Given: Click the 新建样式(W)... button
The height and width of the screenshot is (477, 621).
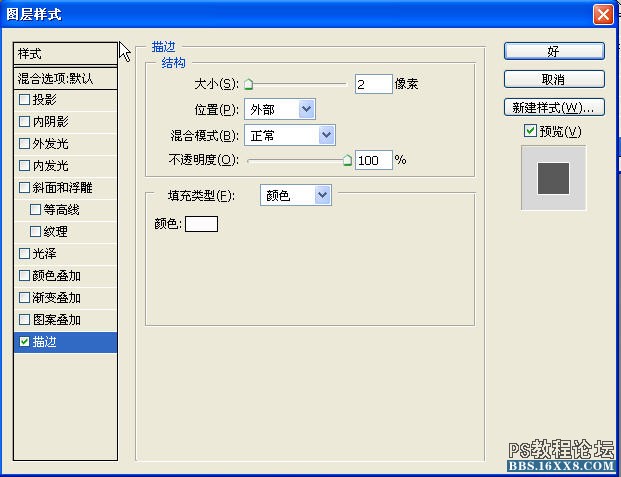Looking at the screenshot, I should (x=554, y=107).
